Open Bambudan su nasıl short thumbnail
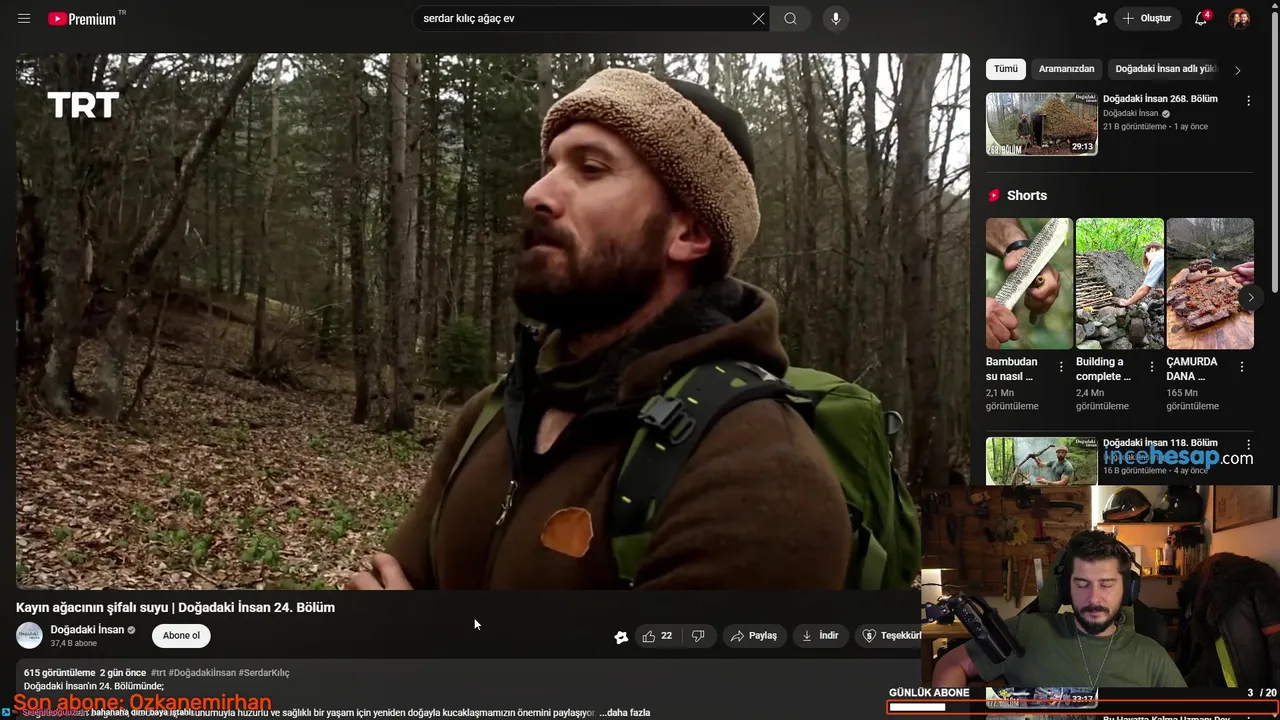This screenshot has height=720, width=1280. (1029, 283)
